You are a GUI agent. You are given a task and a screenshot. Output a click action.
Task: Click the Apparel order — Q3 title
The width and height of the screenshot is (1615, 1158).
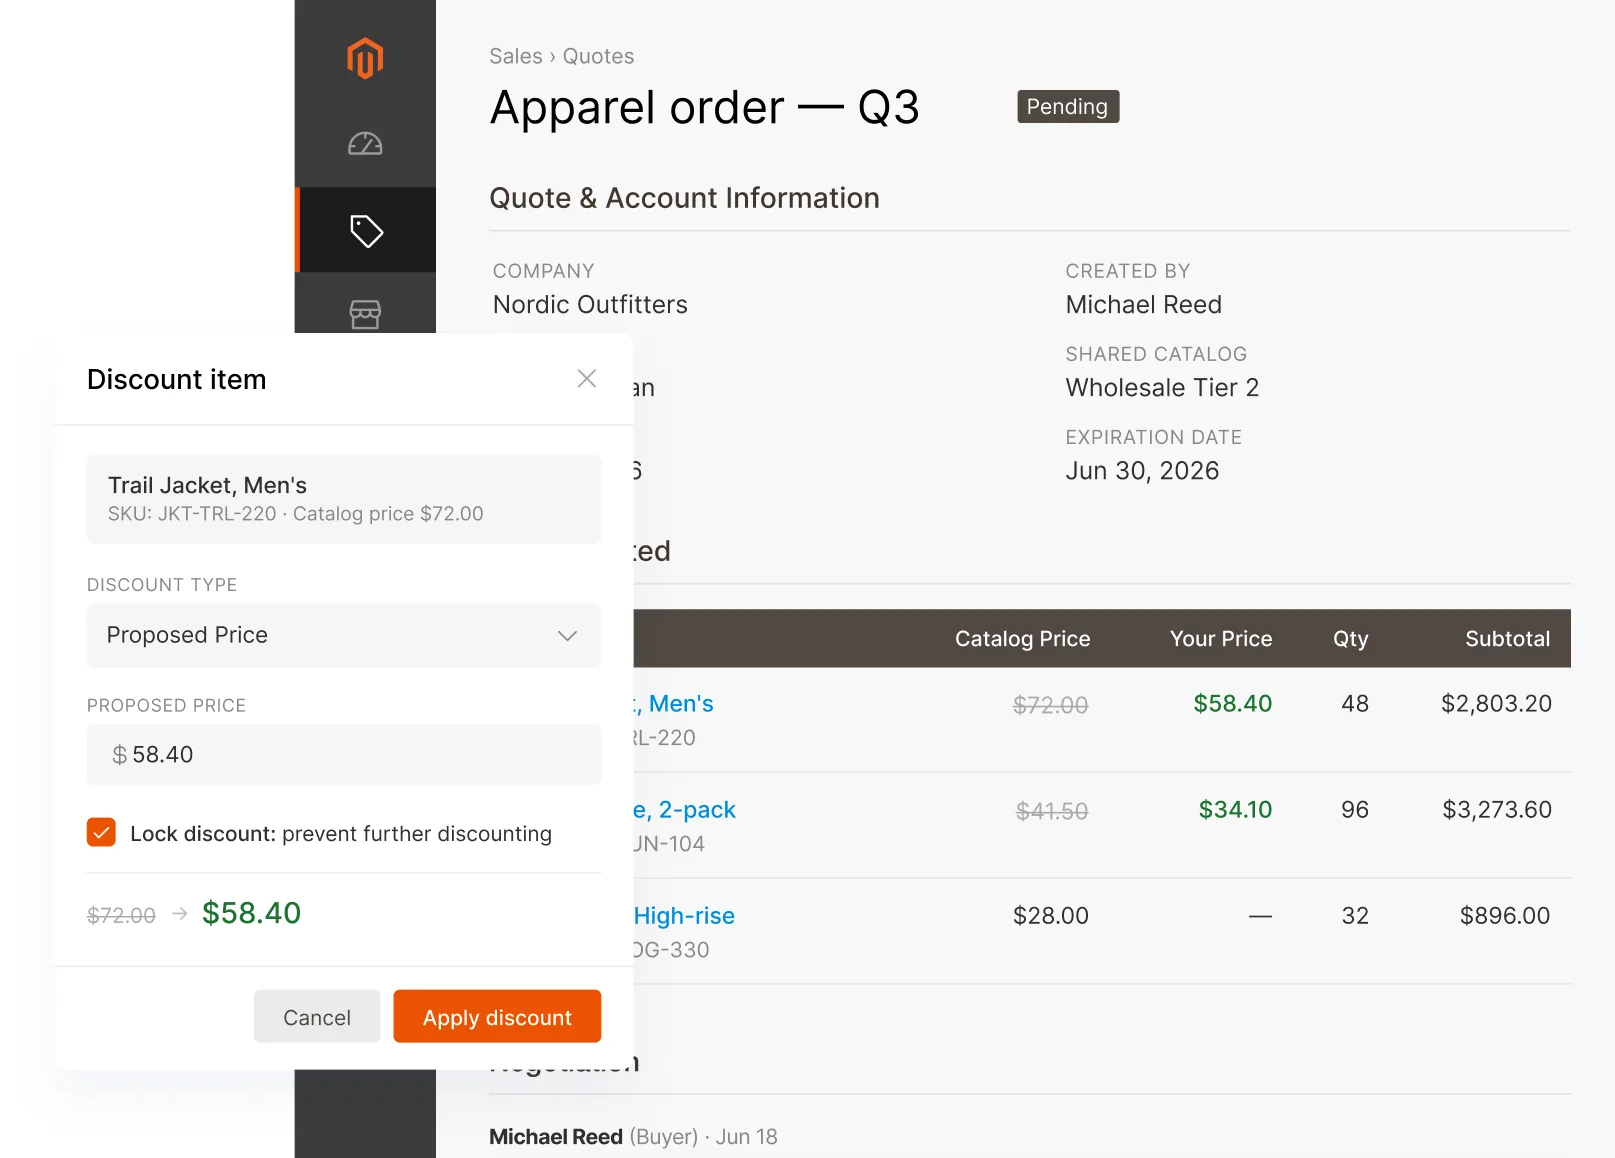704,107
